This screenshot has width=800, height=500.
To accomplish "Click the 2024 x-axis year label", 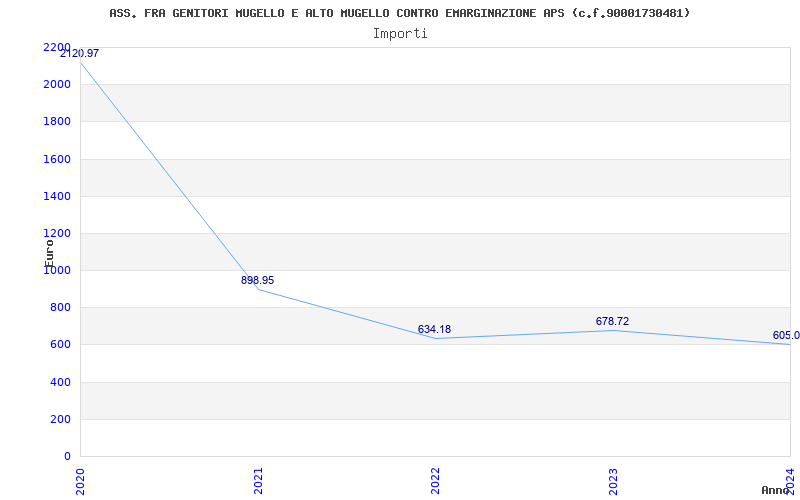I will tap(790, 481).
